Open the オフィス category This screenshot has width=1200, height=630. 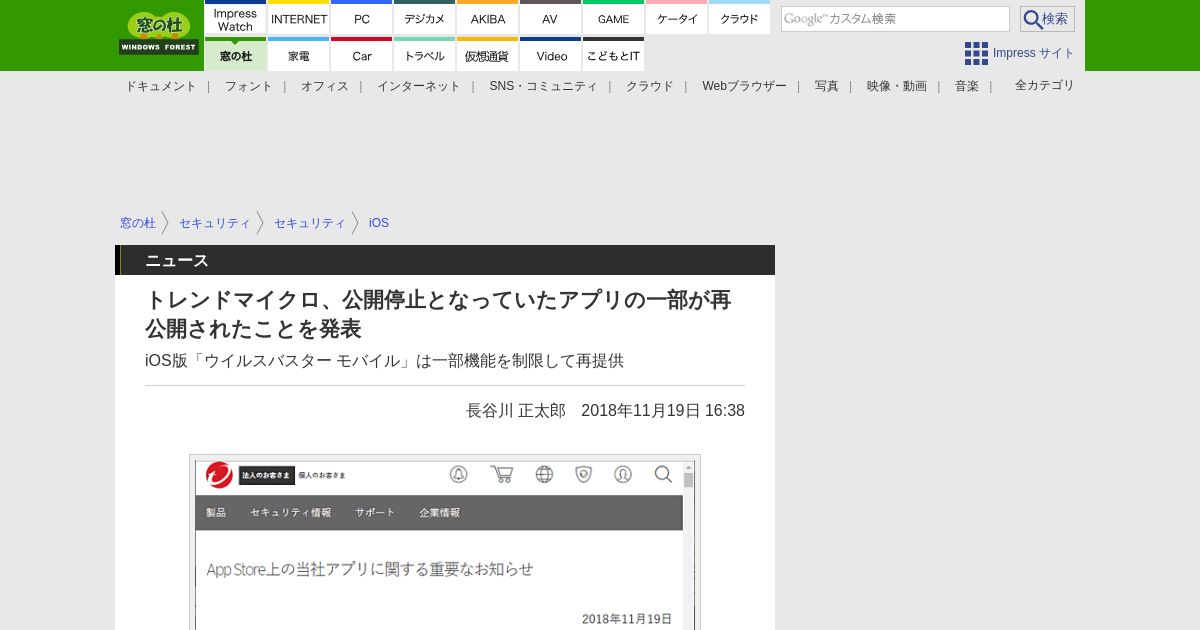point(325,86)
